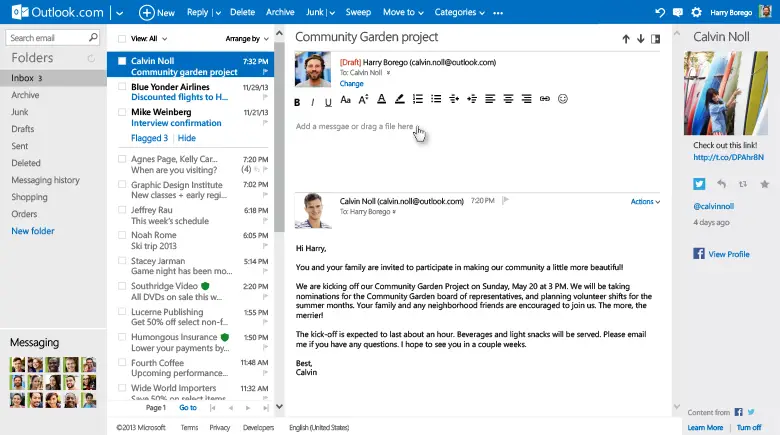Open the settings gear

click(x=696, y=12)
